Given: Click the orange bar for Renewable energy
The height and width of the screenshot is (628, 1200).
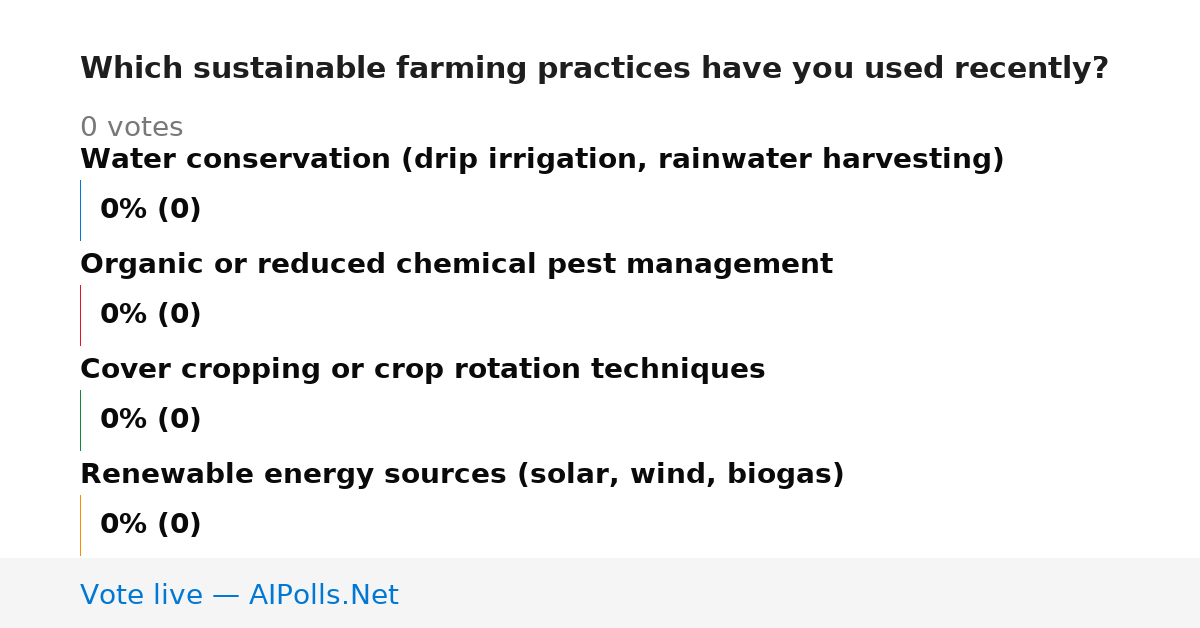Looking at the screenshot, I should (80, 525).
